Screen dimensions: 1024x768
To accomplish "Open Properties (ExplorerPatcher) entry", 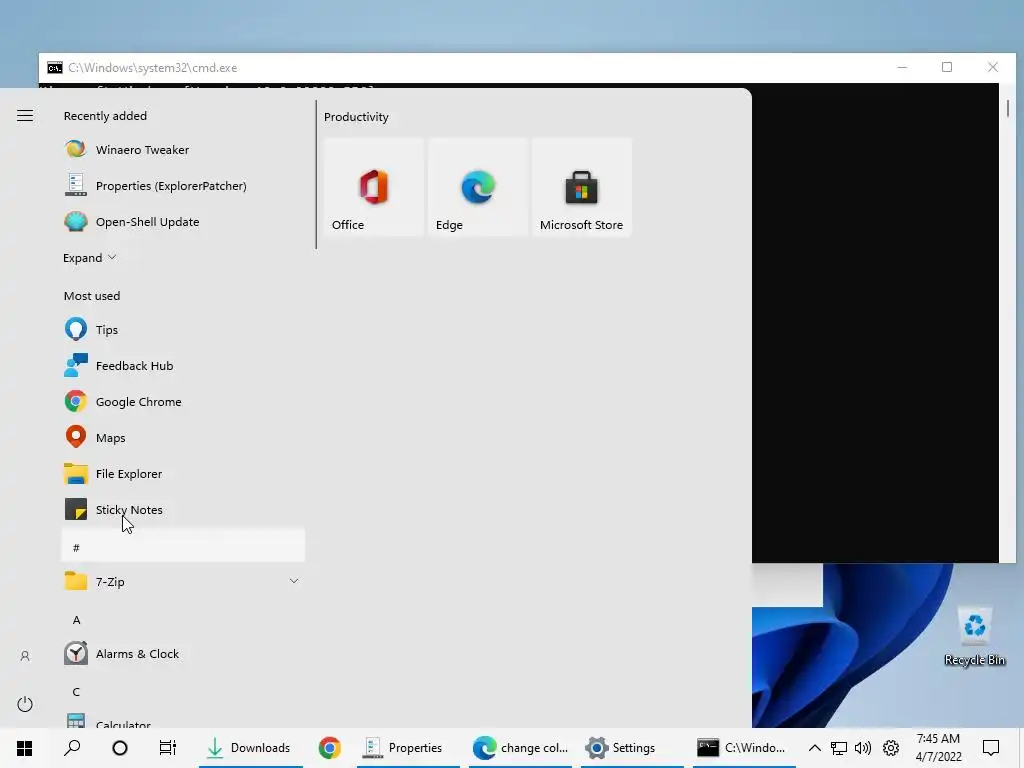I will [183, 185].
